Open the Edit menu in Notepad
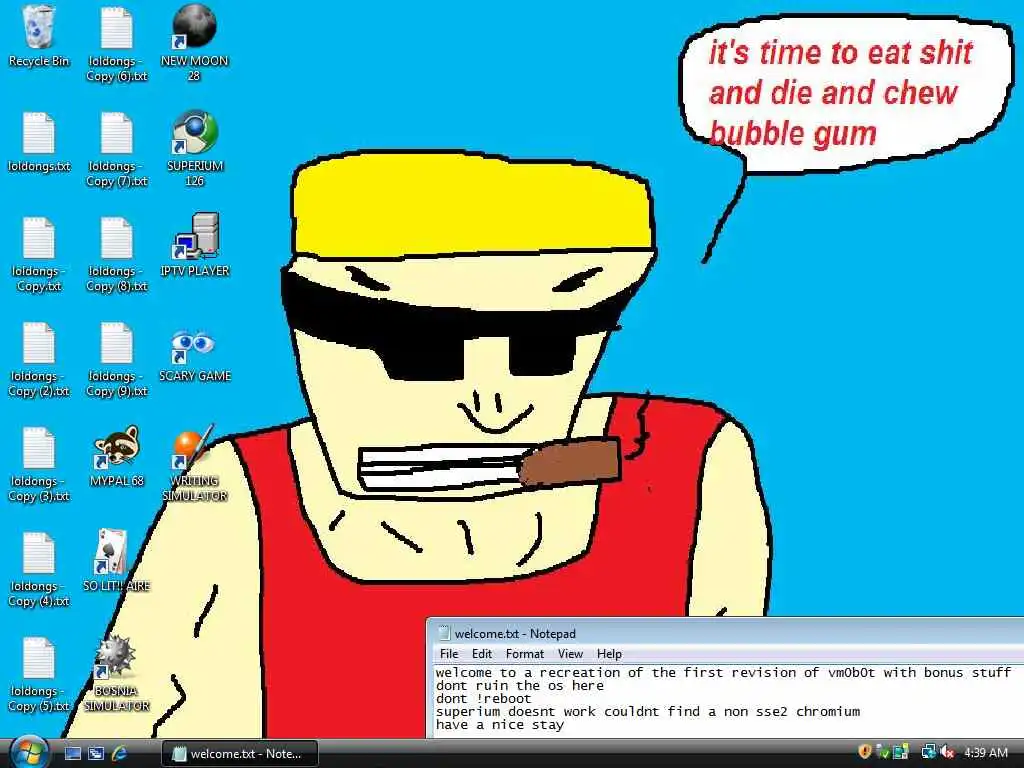 tap(482, 654)
